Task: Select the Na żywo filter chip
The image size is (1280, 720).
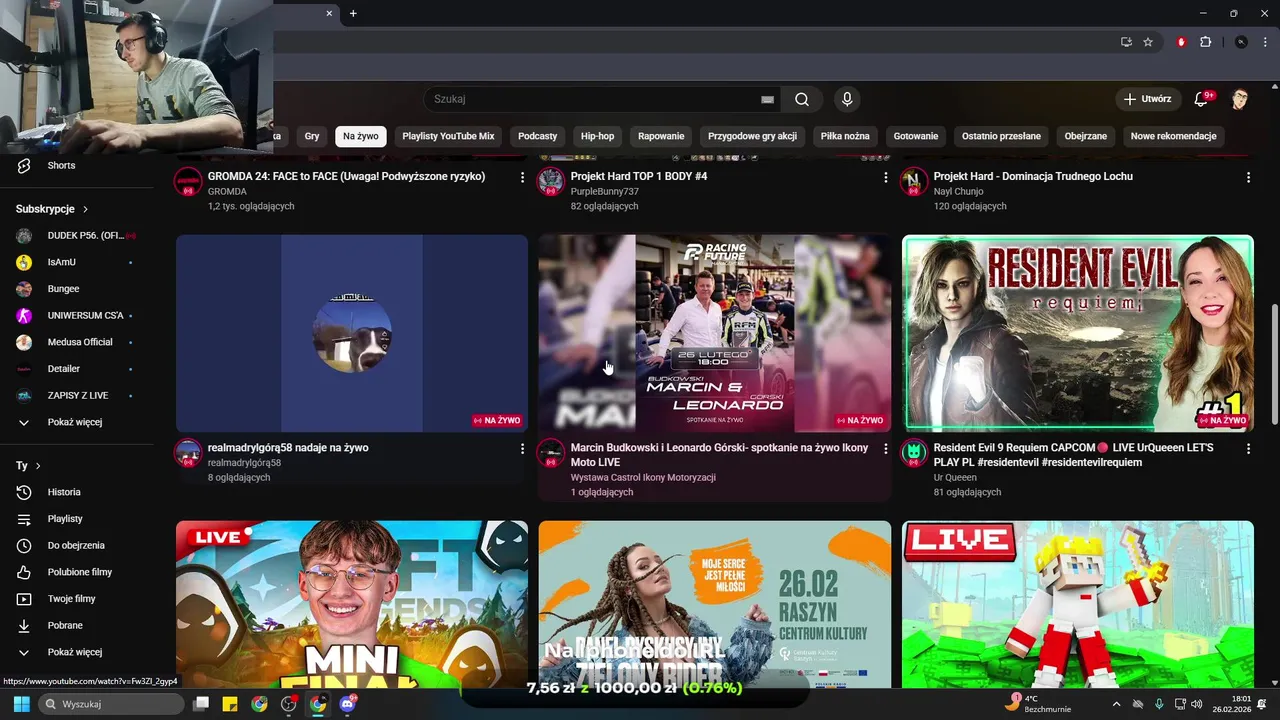Action: tap(361, 136)
